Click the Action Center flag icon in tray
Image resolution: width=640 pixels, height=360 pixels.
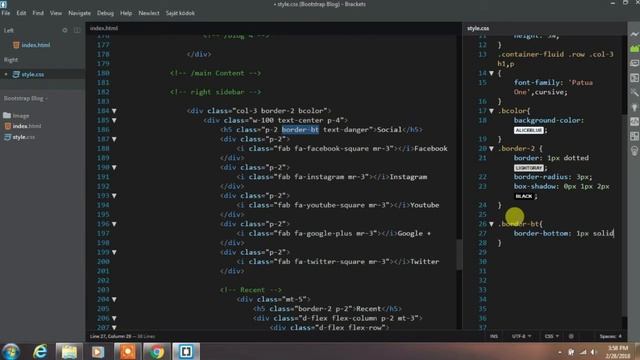point(571,352)
